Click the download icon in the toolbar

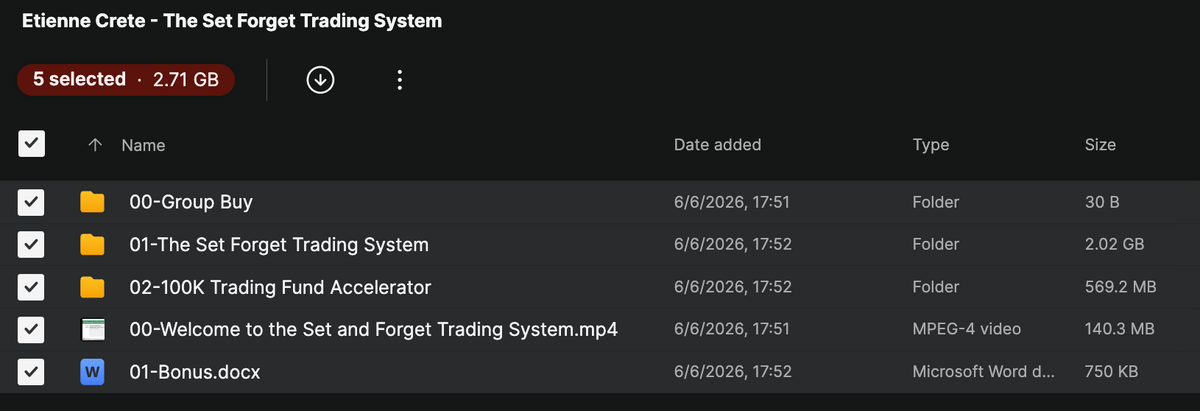(320, 80)
